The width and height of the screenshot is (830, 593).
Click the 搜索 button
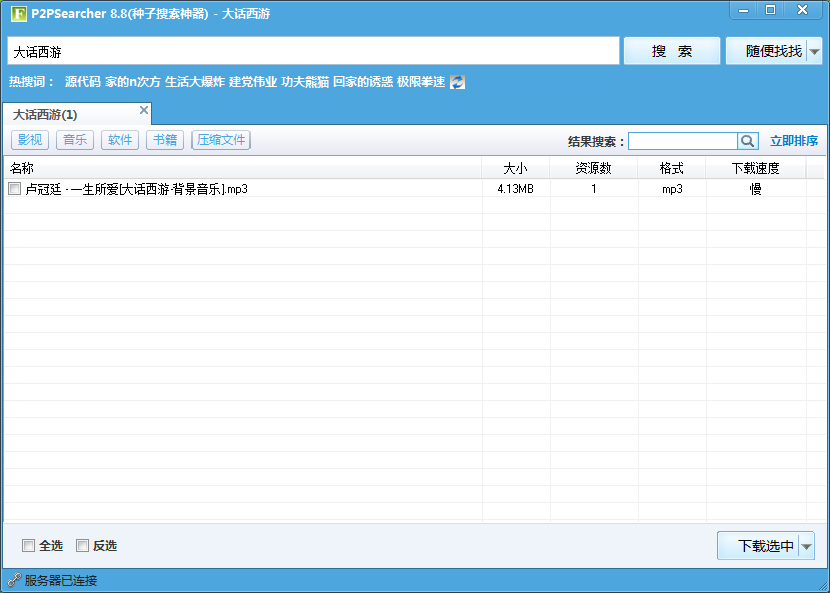coord(671,51)
